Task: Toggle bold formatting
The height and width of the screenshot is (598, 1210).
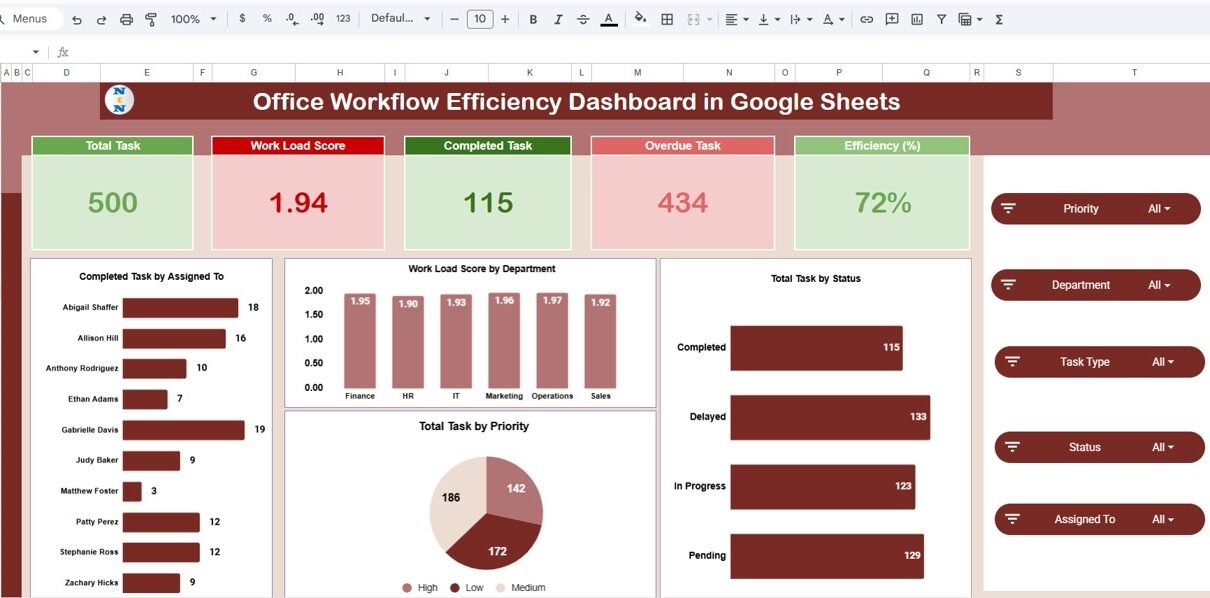Action: [533, 19]
